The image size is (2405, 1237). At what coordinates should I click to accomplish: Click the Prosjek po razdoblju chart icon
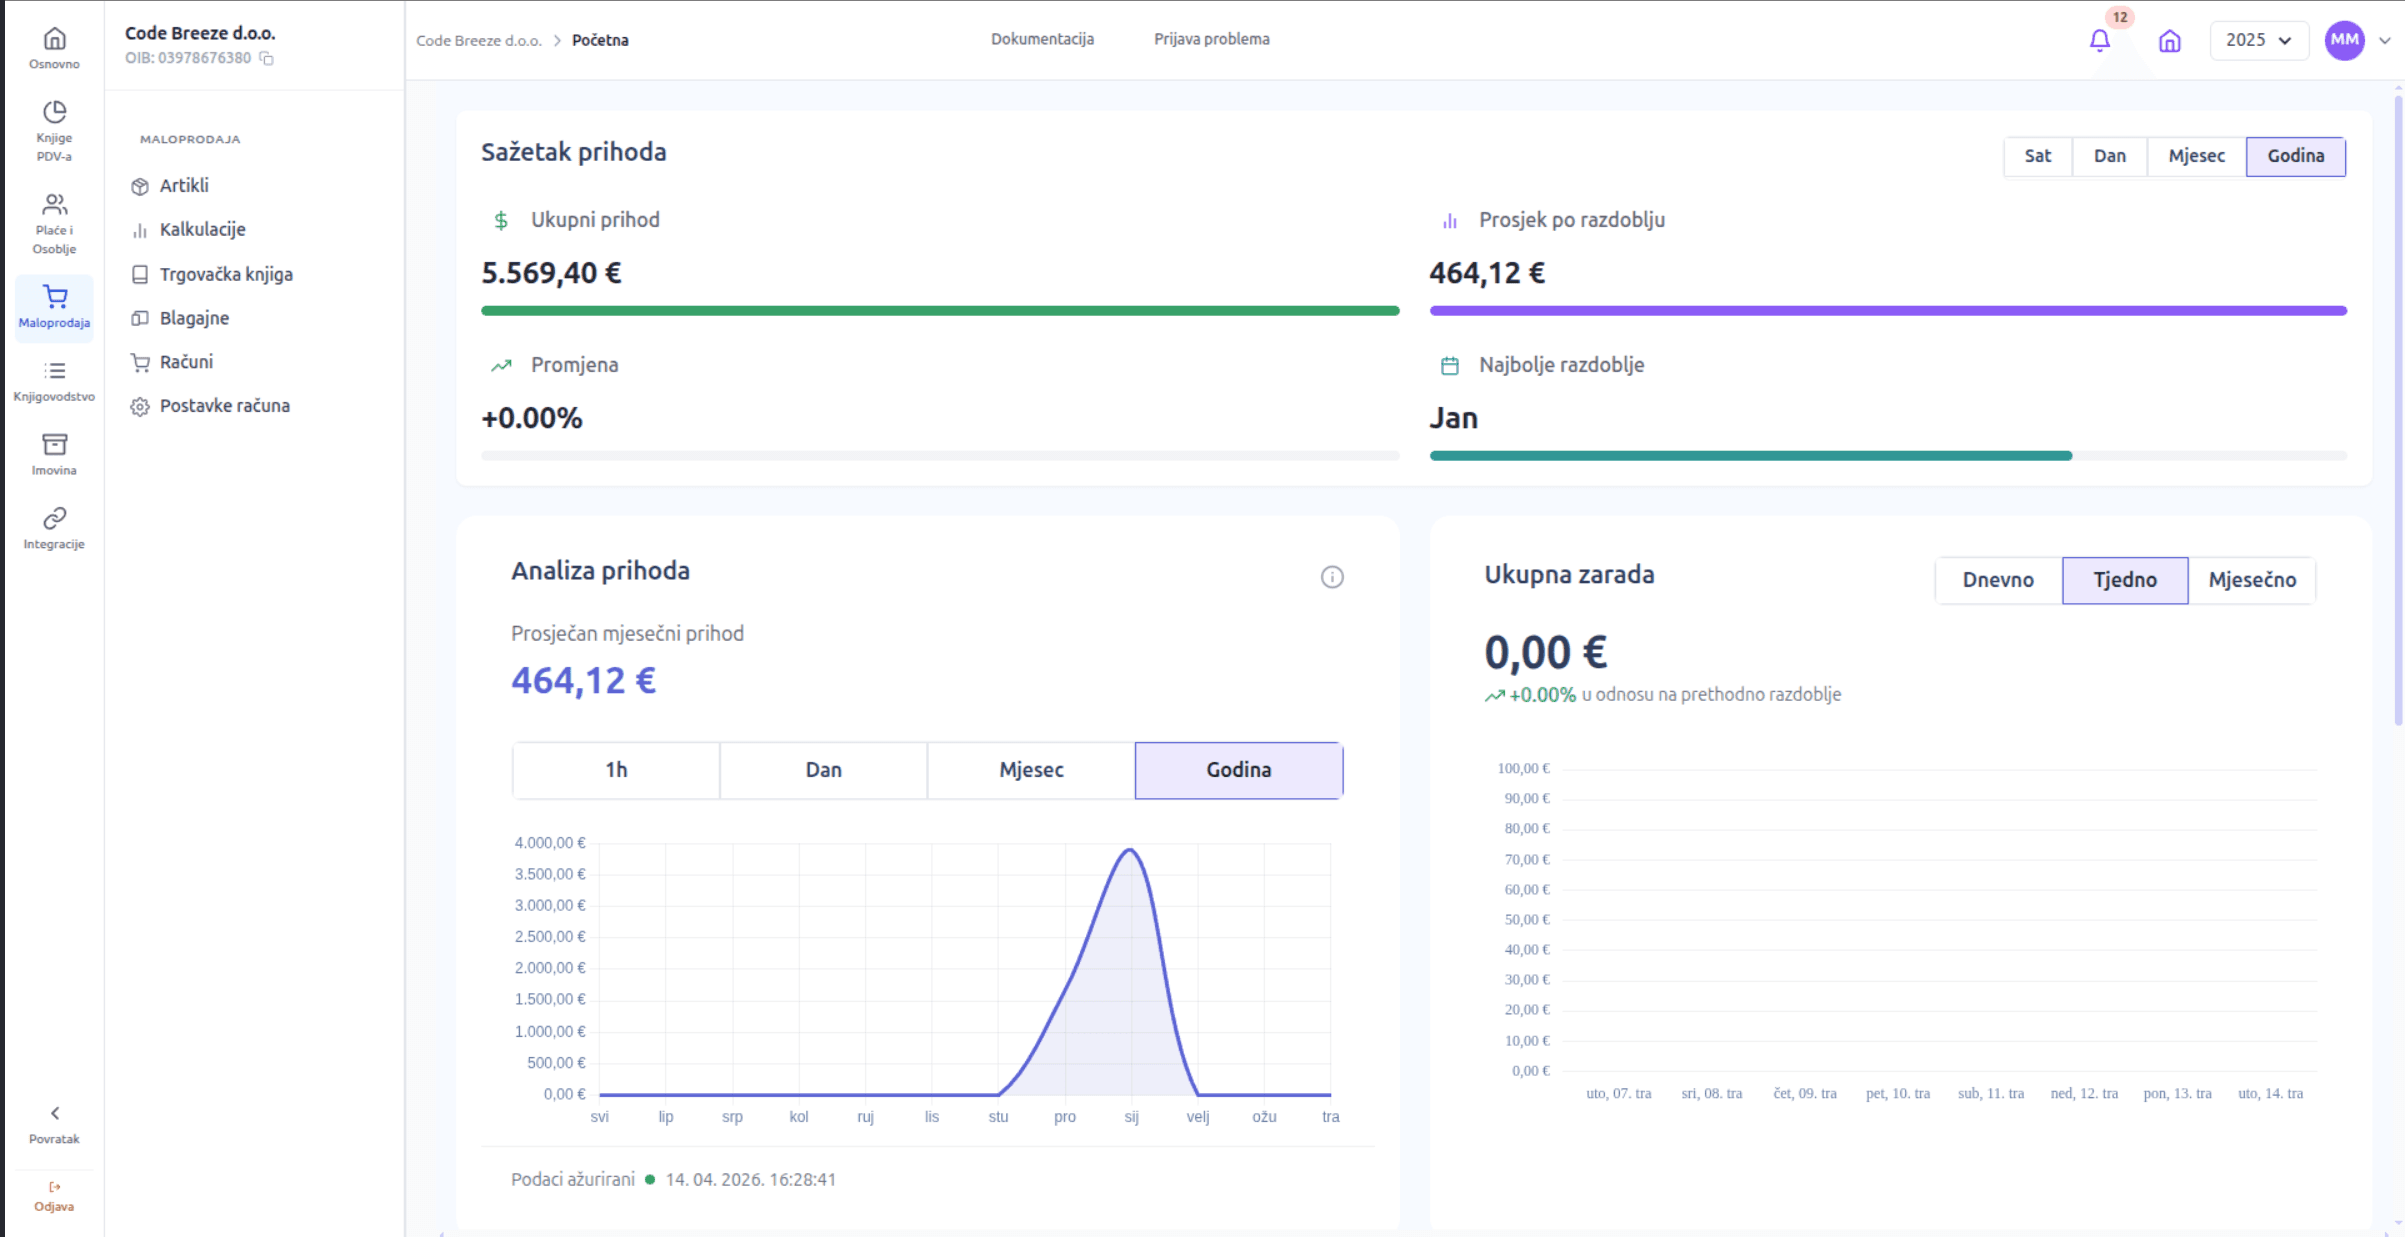coord(1449,220)
